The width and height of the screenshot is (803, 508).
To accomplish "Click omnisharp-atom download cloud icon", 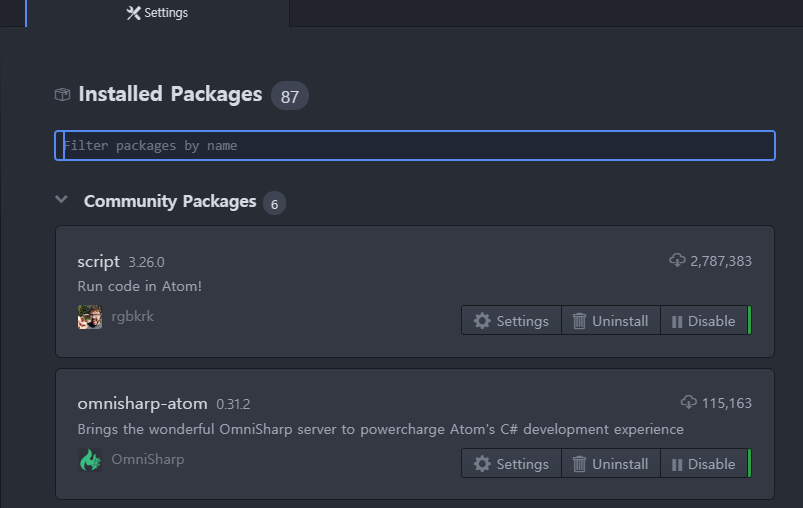I will [688, 402].
